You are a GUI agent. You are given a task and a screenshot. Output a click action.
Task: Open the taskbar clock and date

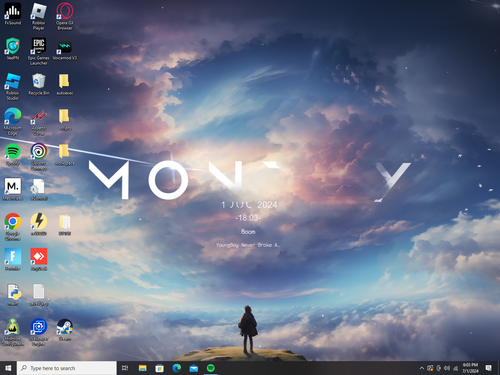coord(470,368)
